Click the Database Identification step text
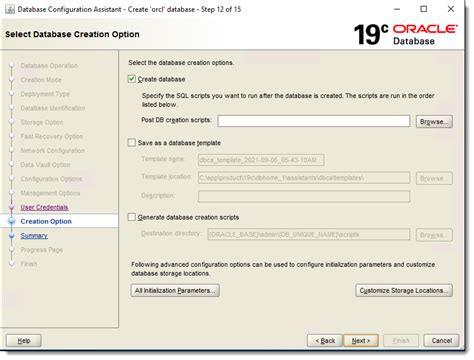This screenshot has height=360, width=474. pyautogui.click(x=53, y=108)
